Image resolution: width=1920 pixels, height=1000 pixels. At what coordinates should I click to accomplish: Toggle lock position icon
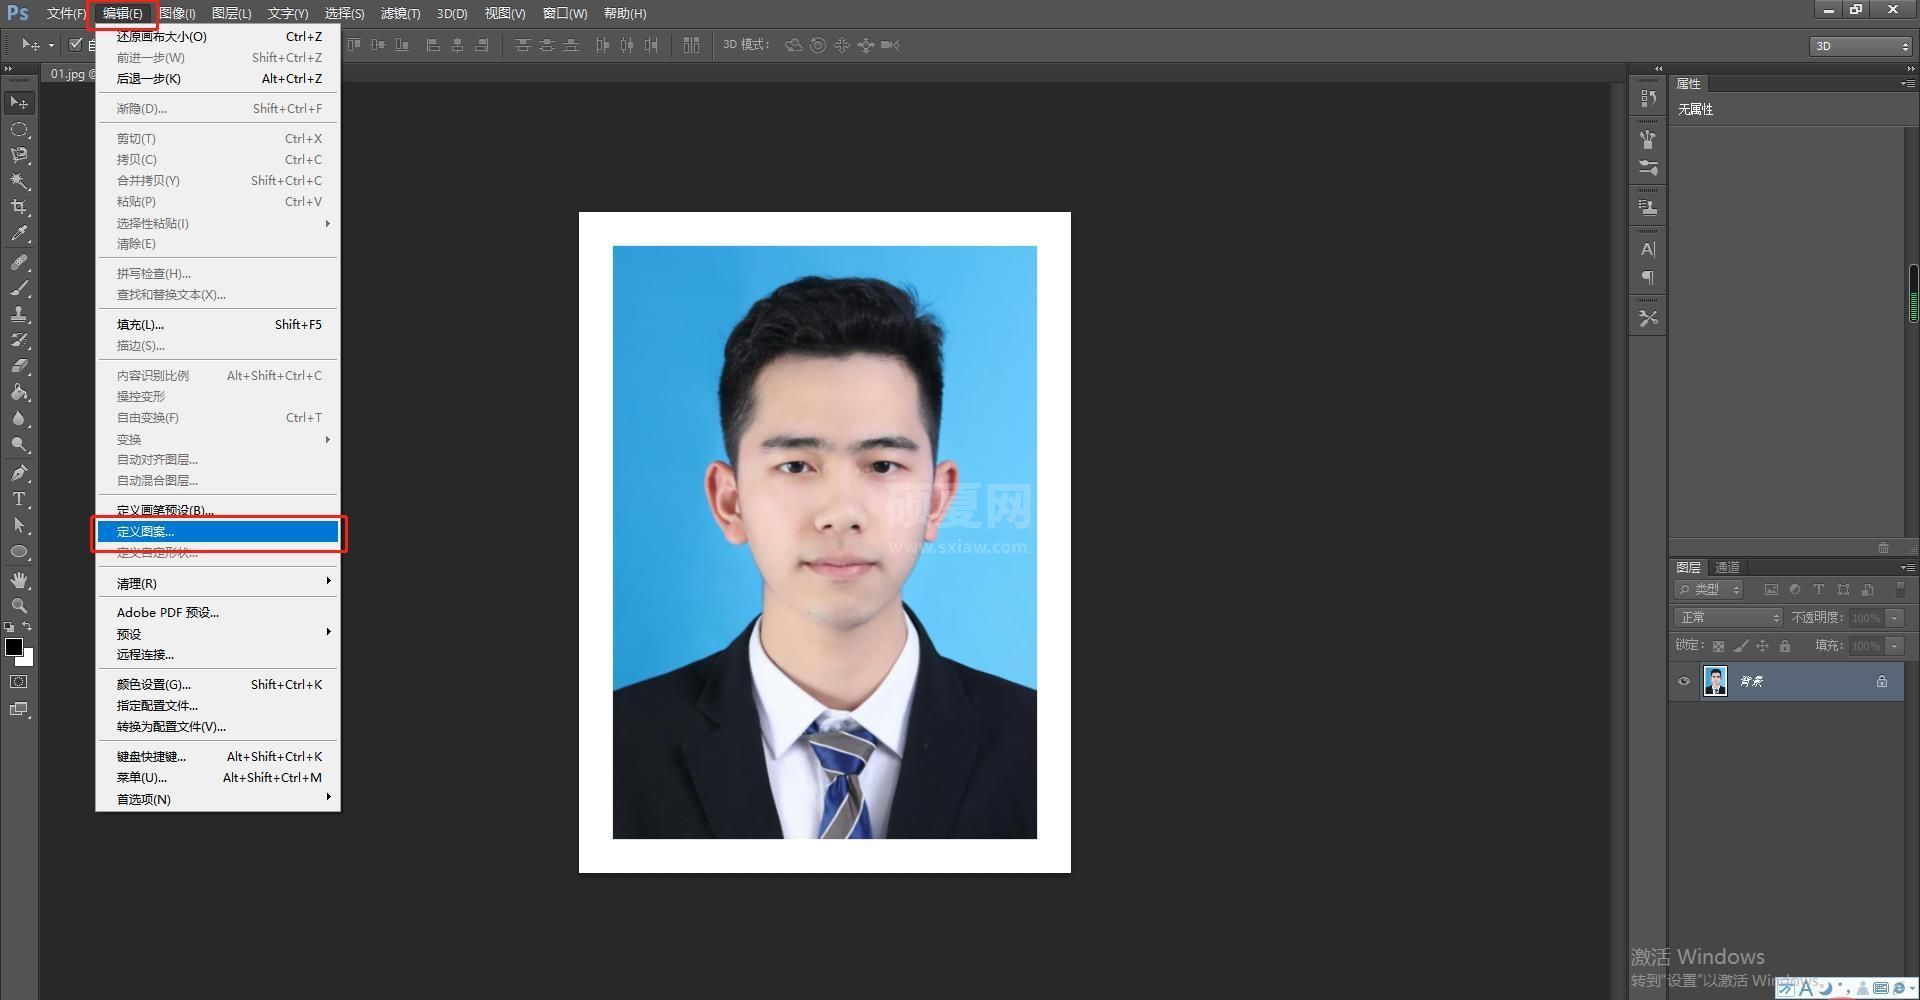coord(1763,646)
